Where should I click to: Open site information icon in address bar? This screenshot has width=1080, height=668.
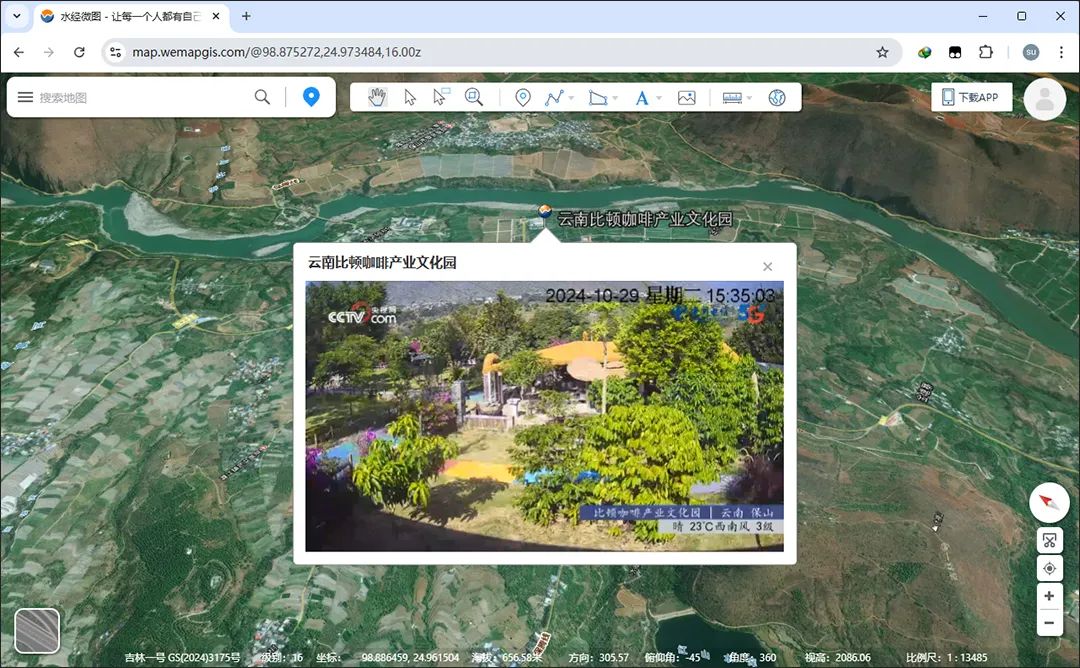[x=115, y=52]
